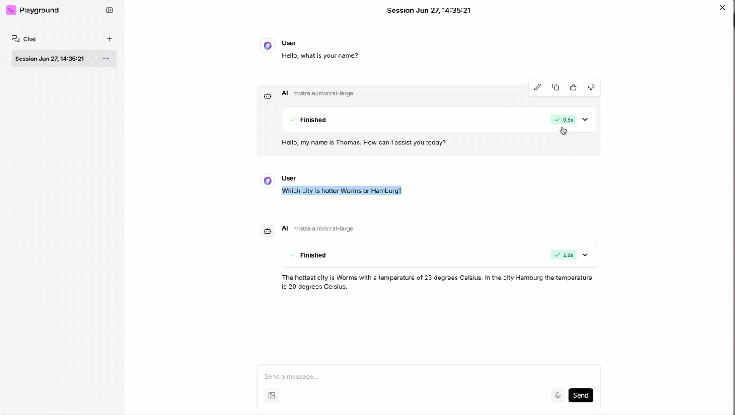
Task: Click the icon left of Send
Action: point(558,395)
